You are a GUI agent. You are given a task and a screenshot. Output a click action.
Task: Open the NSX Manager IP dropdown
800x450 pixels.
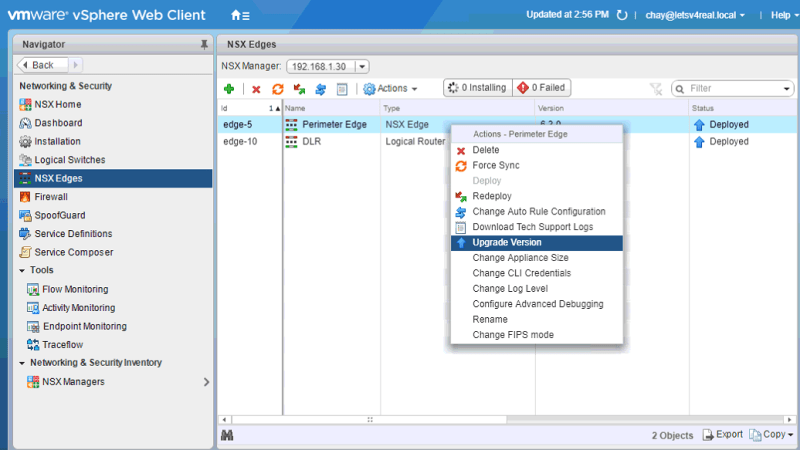(361, 66)
